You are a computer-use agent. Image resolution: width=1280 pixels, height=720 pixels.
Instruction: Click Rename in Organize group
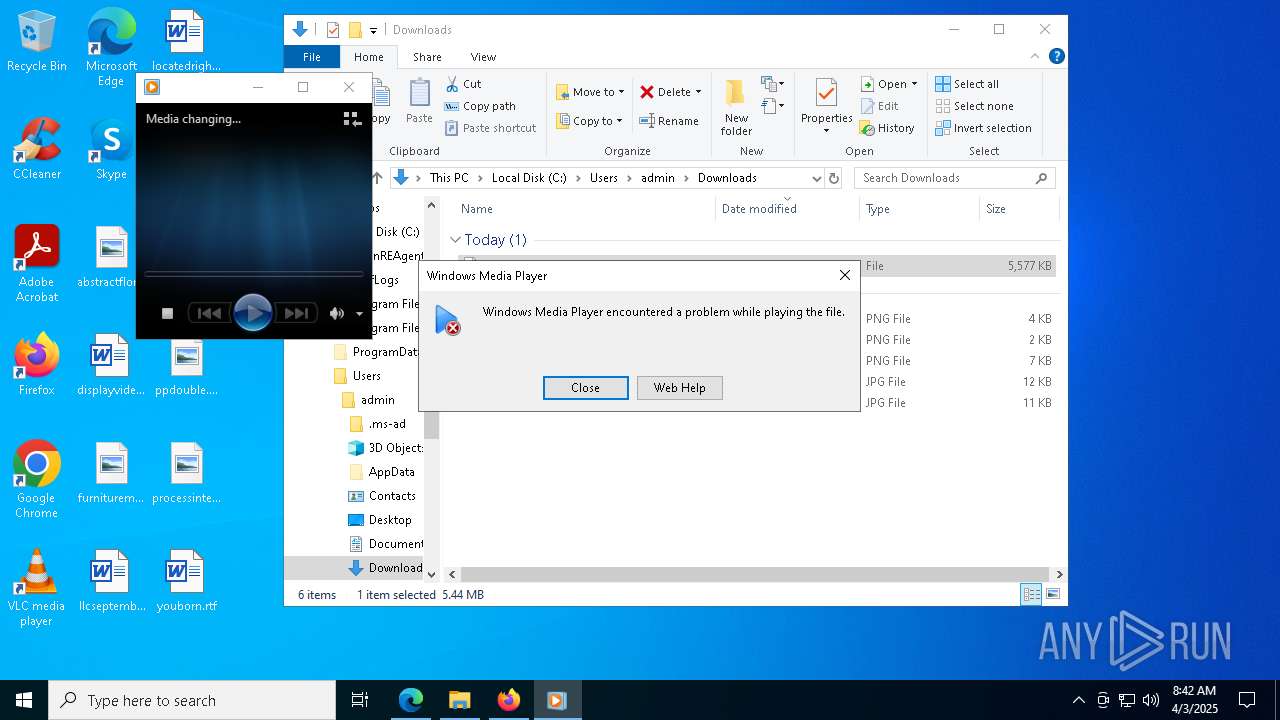(669, 121)
